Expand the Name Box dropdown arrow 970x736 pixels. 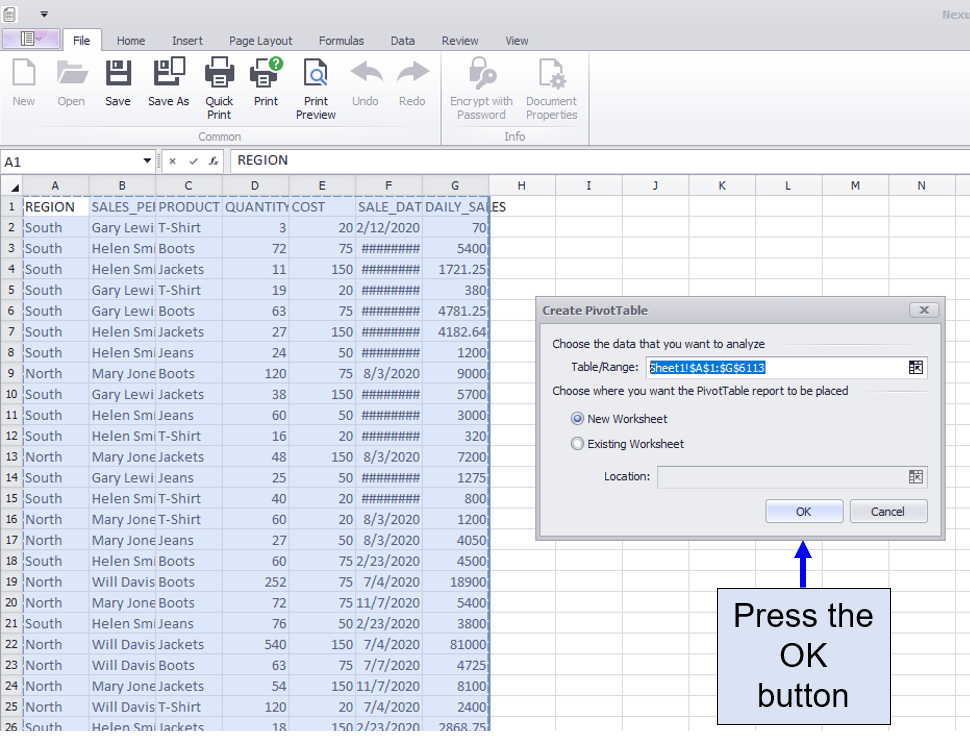point(148,161)
